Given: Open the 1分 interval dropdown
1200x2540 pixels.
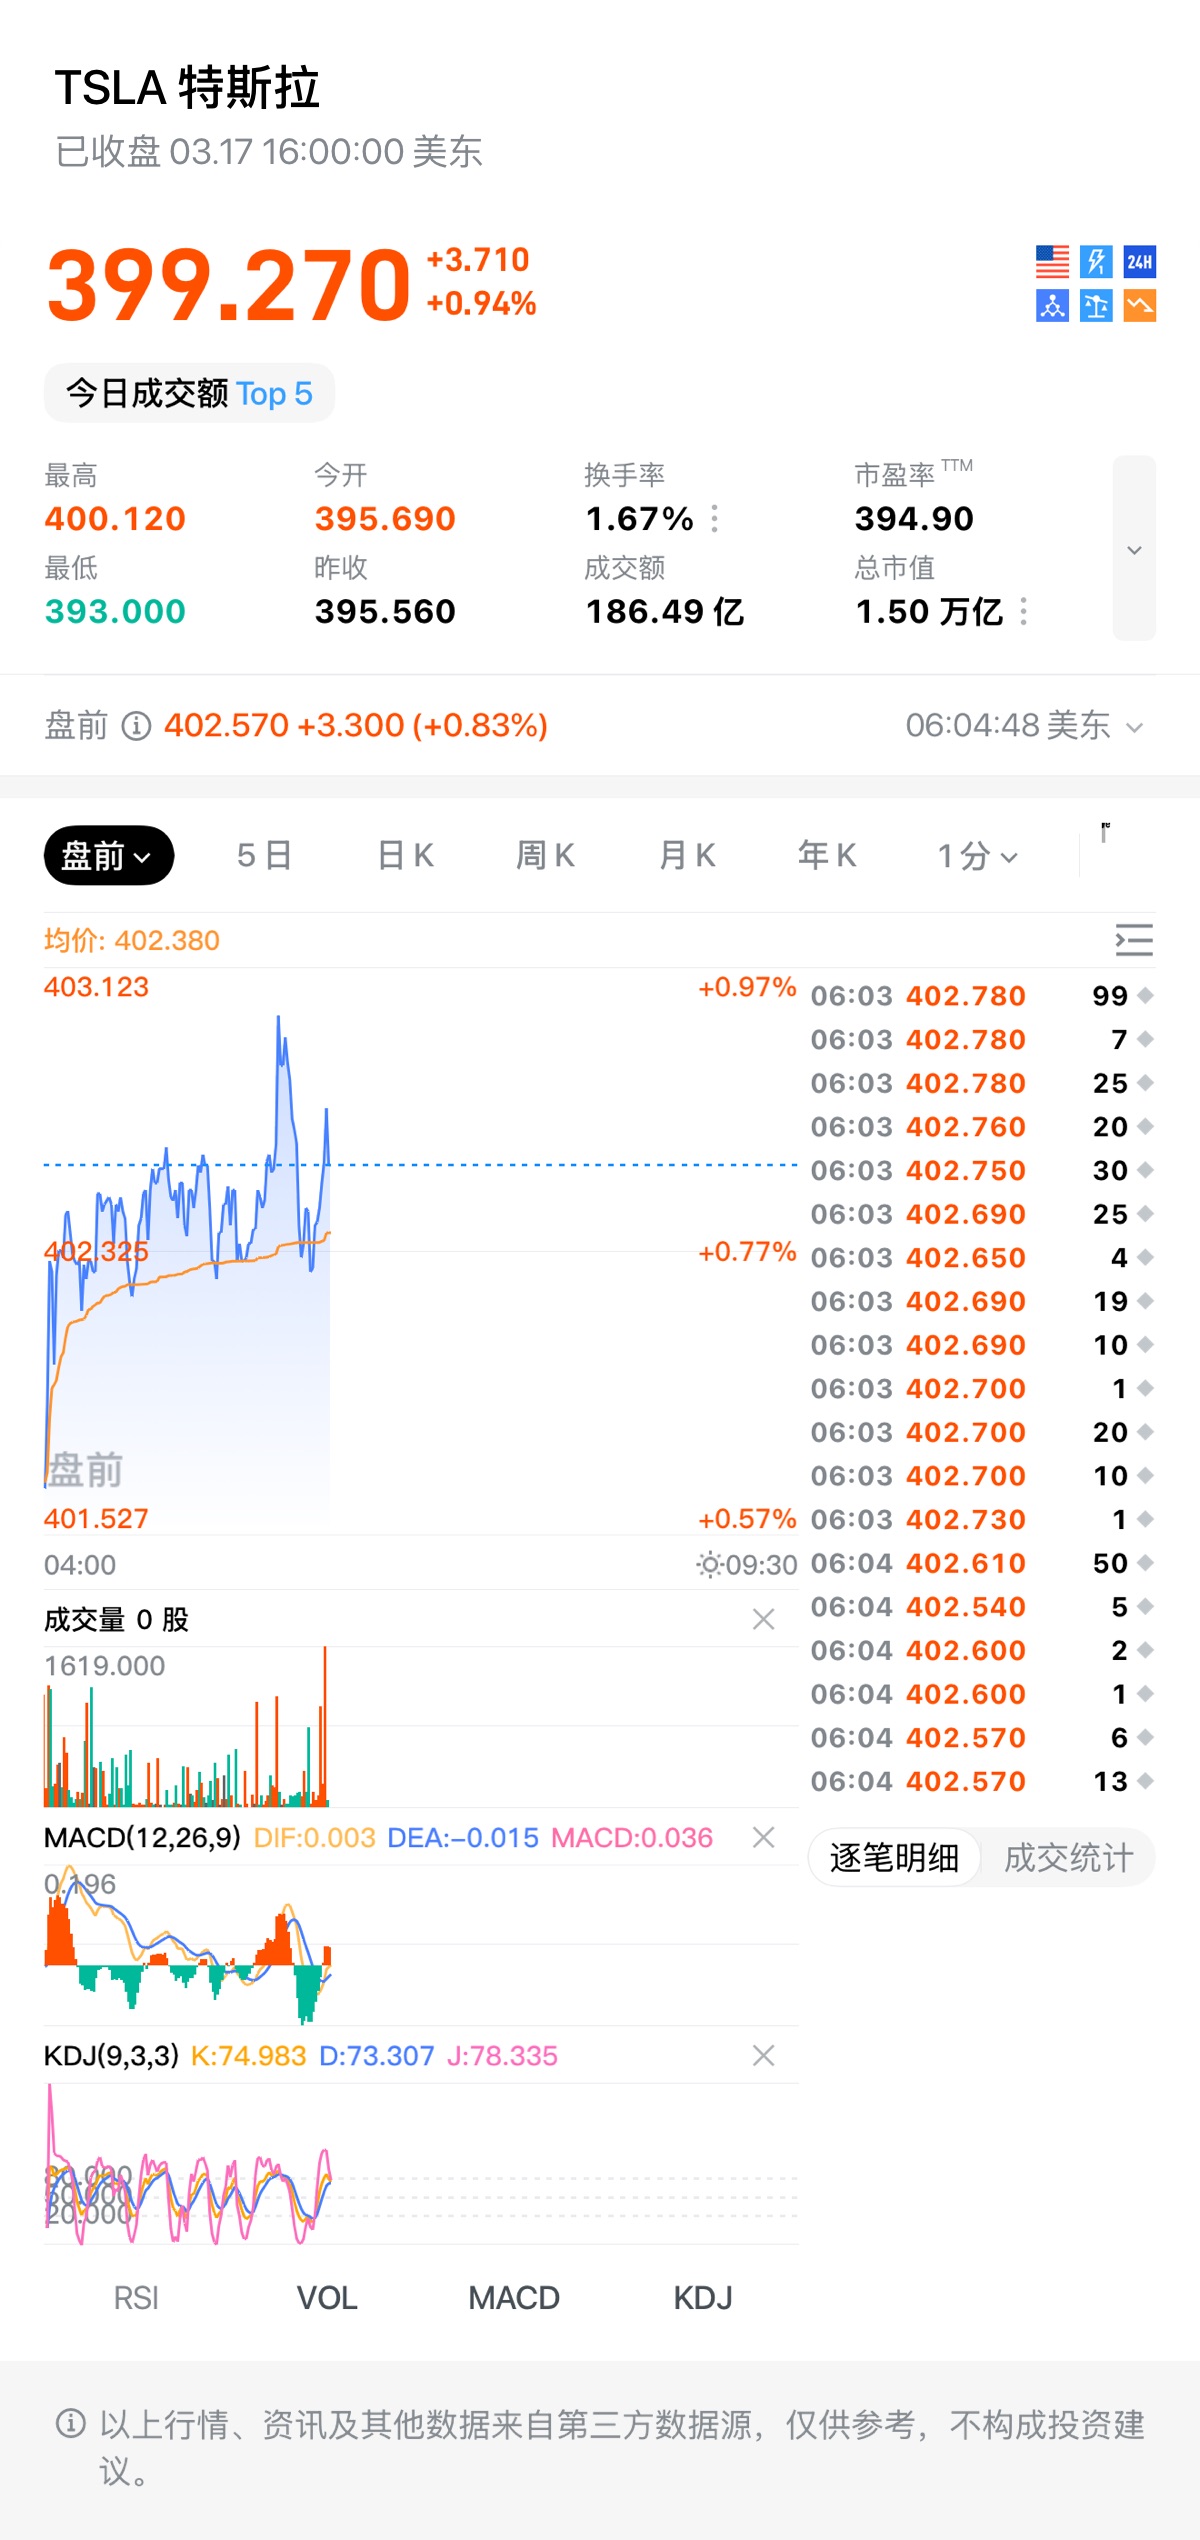Looking at the screenshot, I should [x=977, y=856].
